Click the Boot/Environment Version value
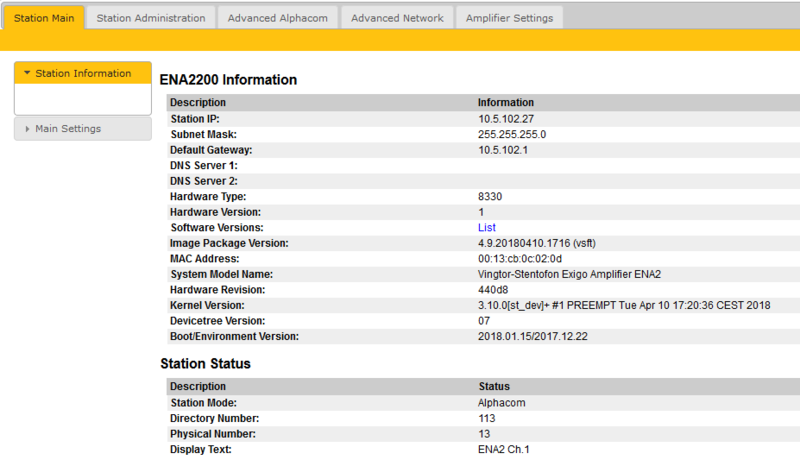 pos(535,336)
